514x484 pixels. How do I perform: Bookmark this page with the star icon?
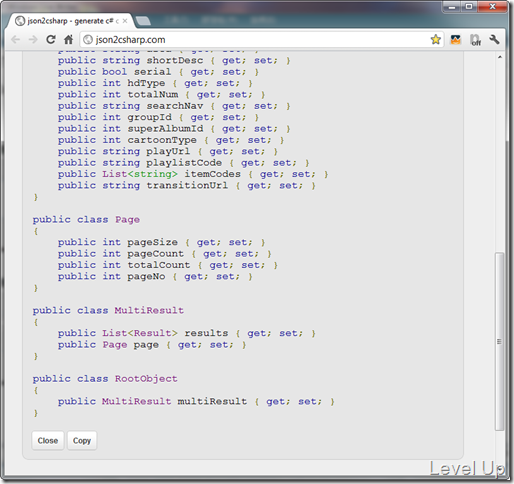click(435, 39)
